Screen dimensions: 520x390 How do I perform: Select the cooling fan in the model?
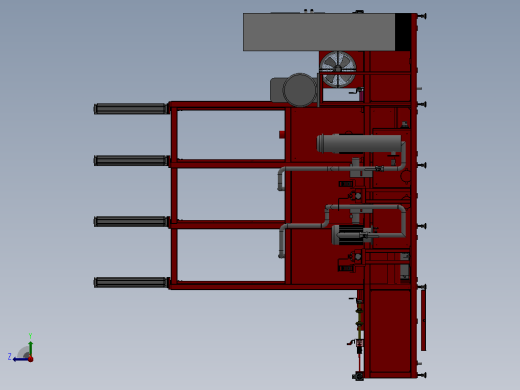[x=338, y=69]
